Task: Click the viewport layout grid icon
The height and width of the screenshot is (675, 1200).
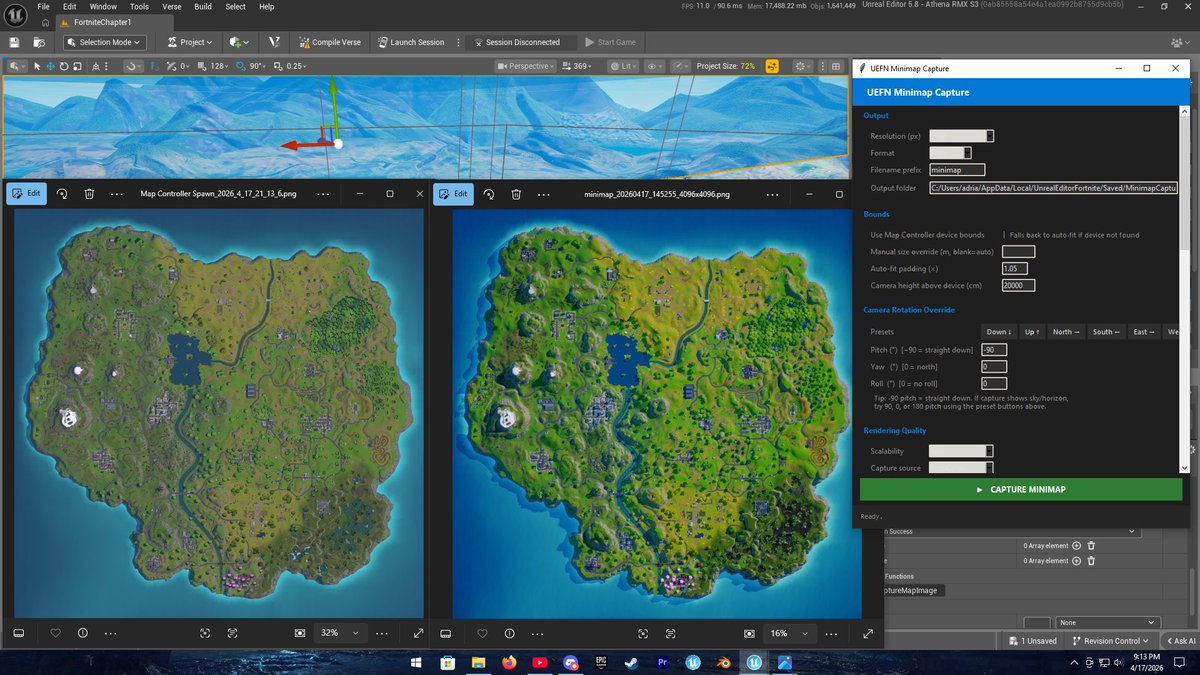Action: pos(835,66)
